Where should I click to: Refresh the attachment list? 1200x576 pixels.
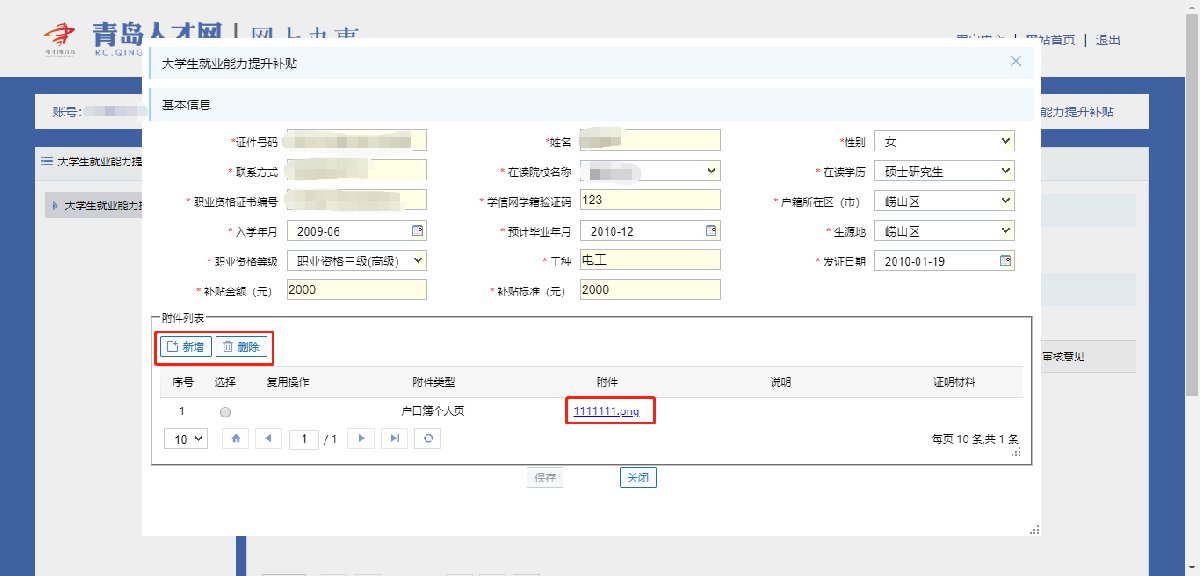click(x=428, y=438)
